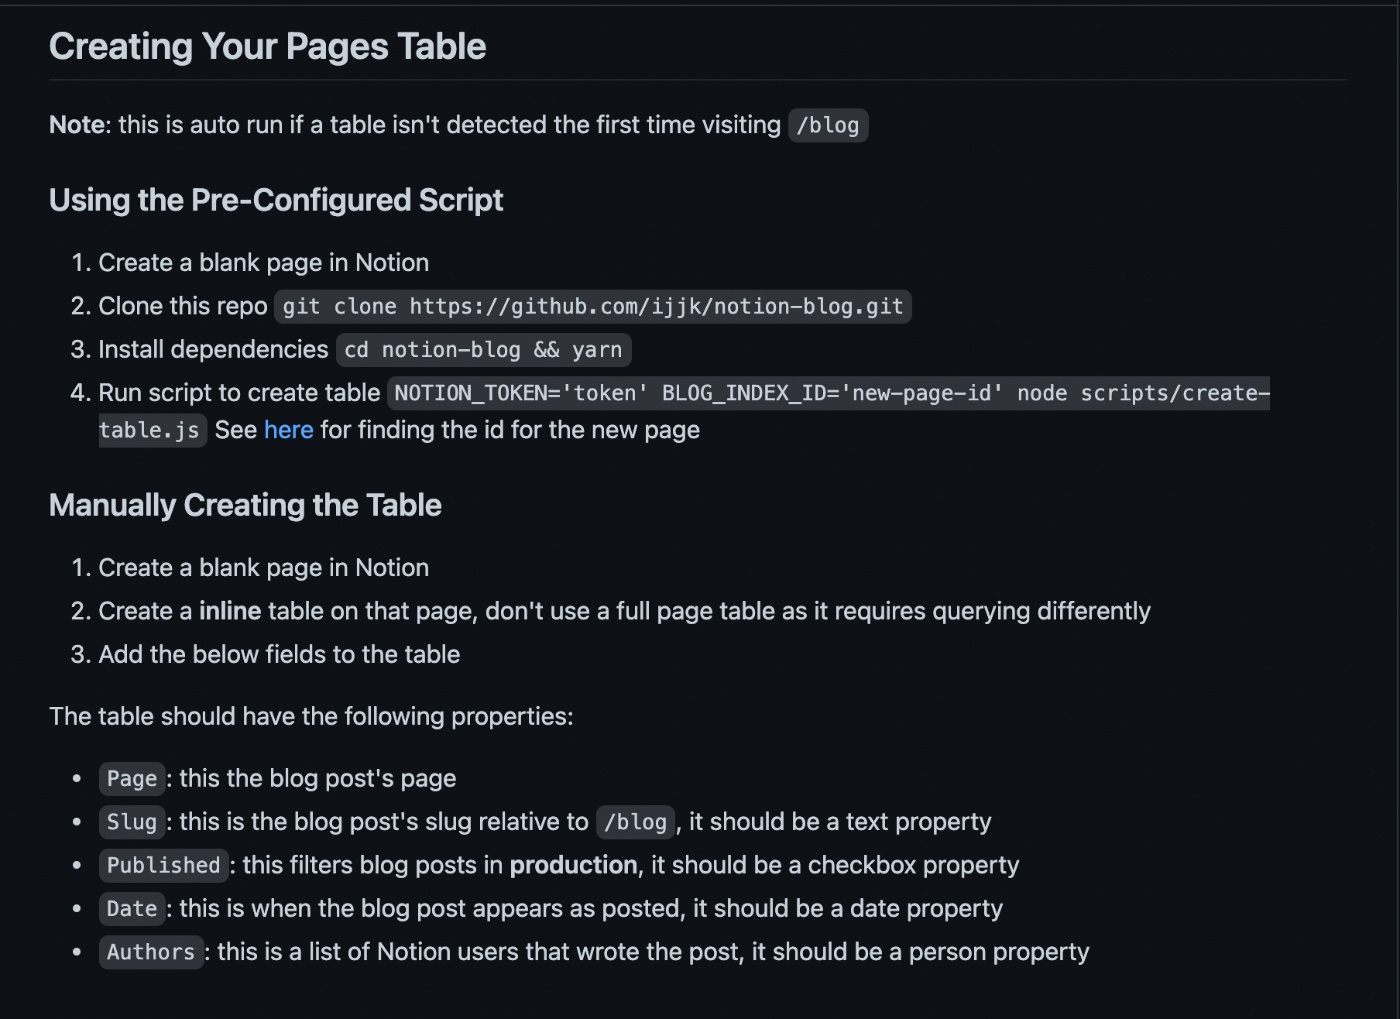Click the git clone command snippet
This screenshot has width=1400, height=1019.
(592, 306)
